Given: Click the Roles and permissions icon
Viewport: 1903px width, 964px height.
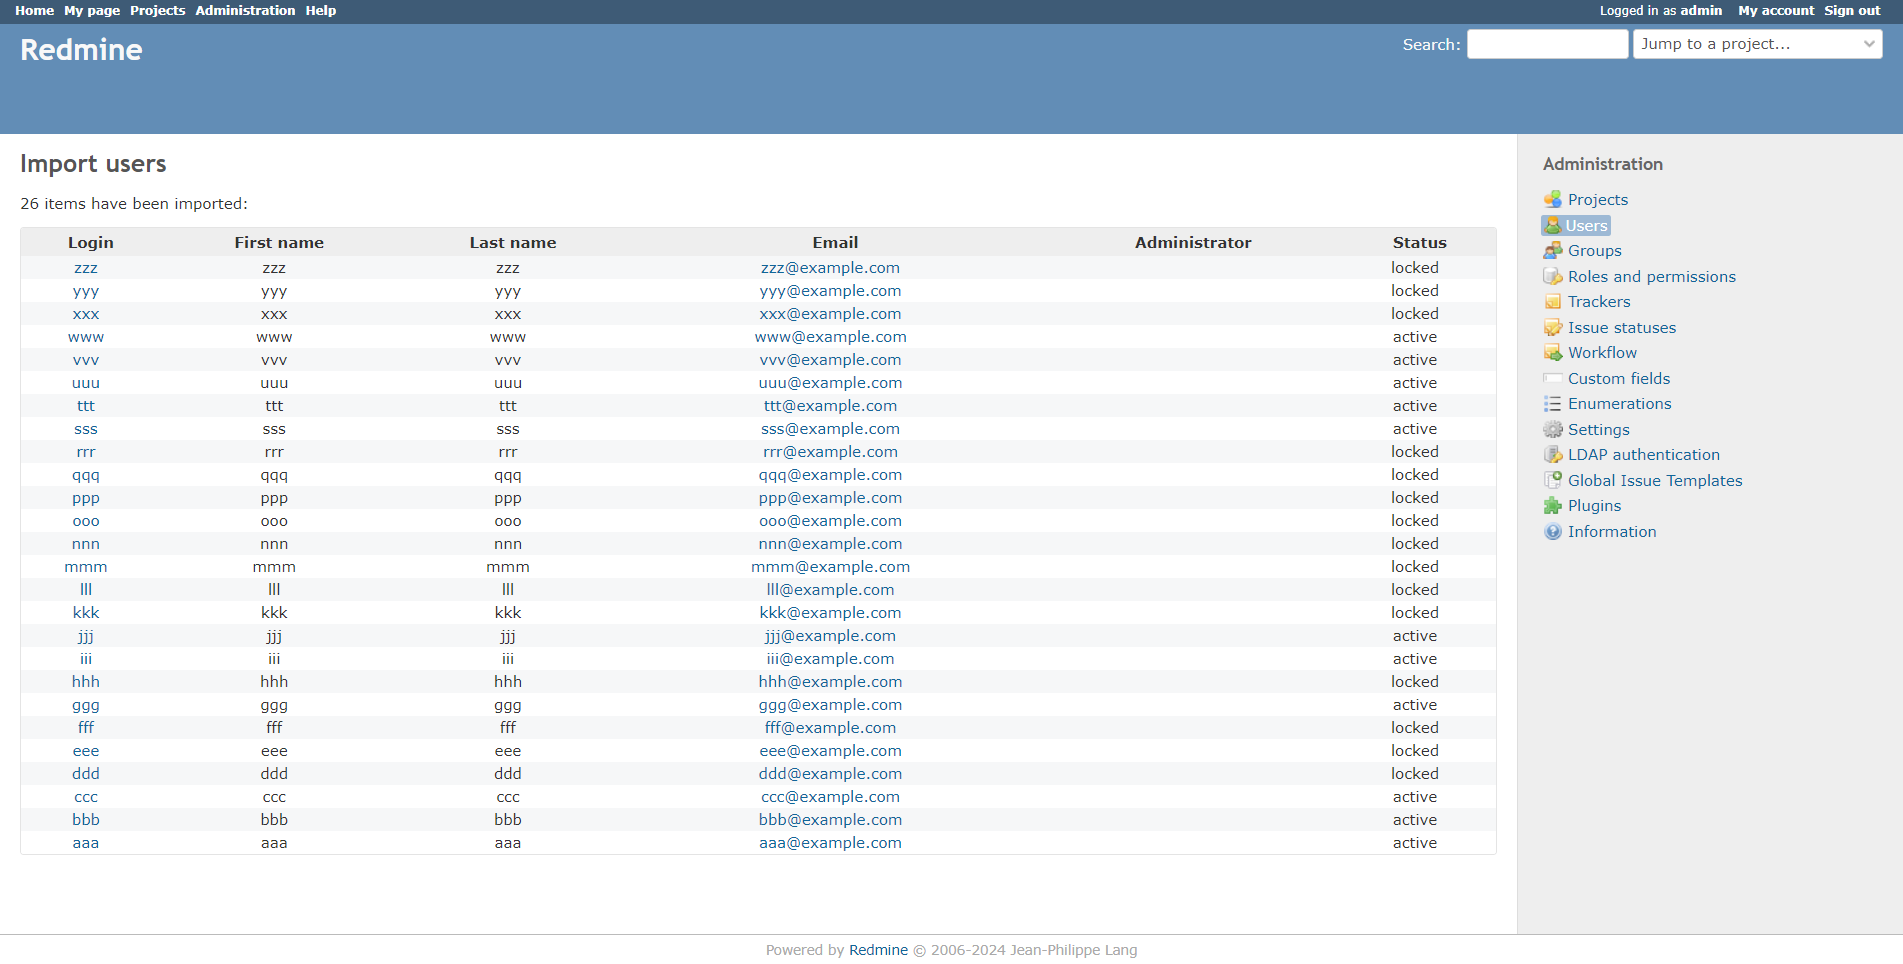Looking at the screenshot, I should [x=1552, y=277].
